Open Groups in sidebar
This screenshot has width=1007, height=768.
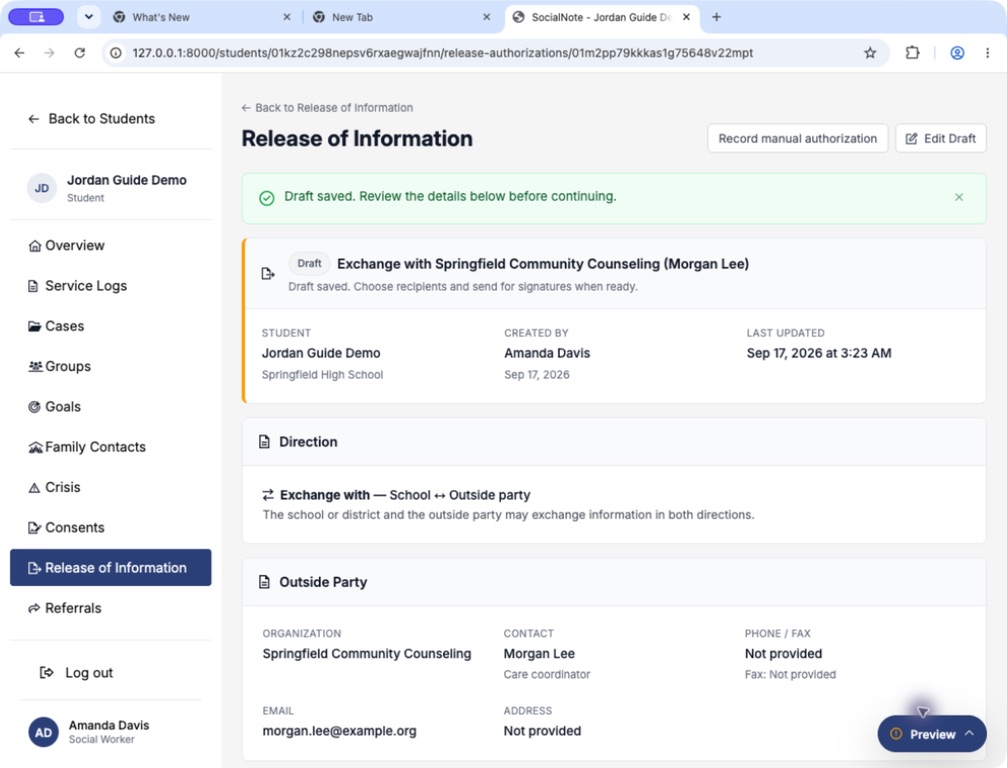pyautogui.click(x=110, y=367)
